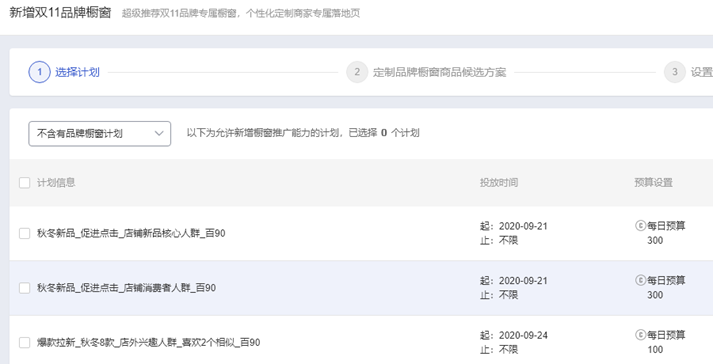Click the daily budget icon for the first plan
Screen dimensions: 713x364
click(641, 226)
